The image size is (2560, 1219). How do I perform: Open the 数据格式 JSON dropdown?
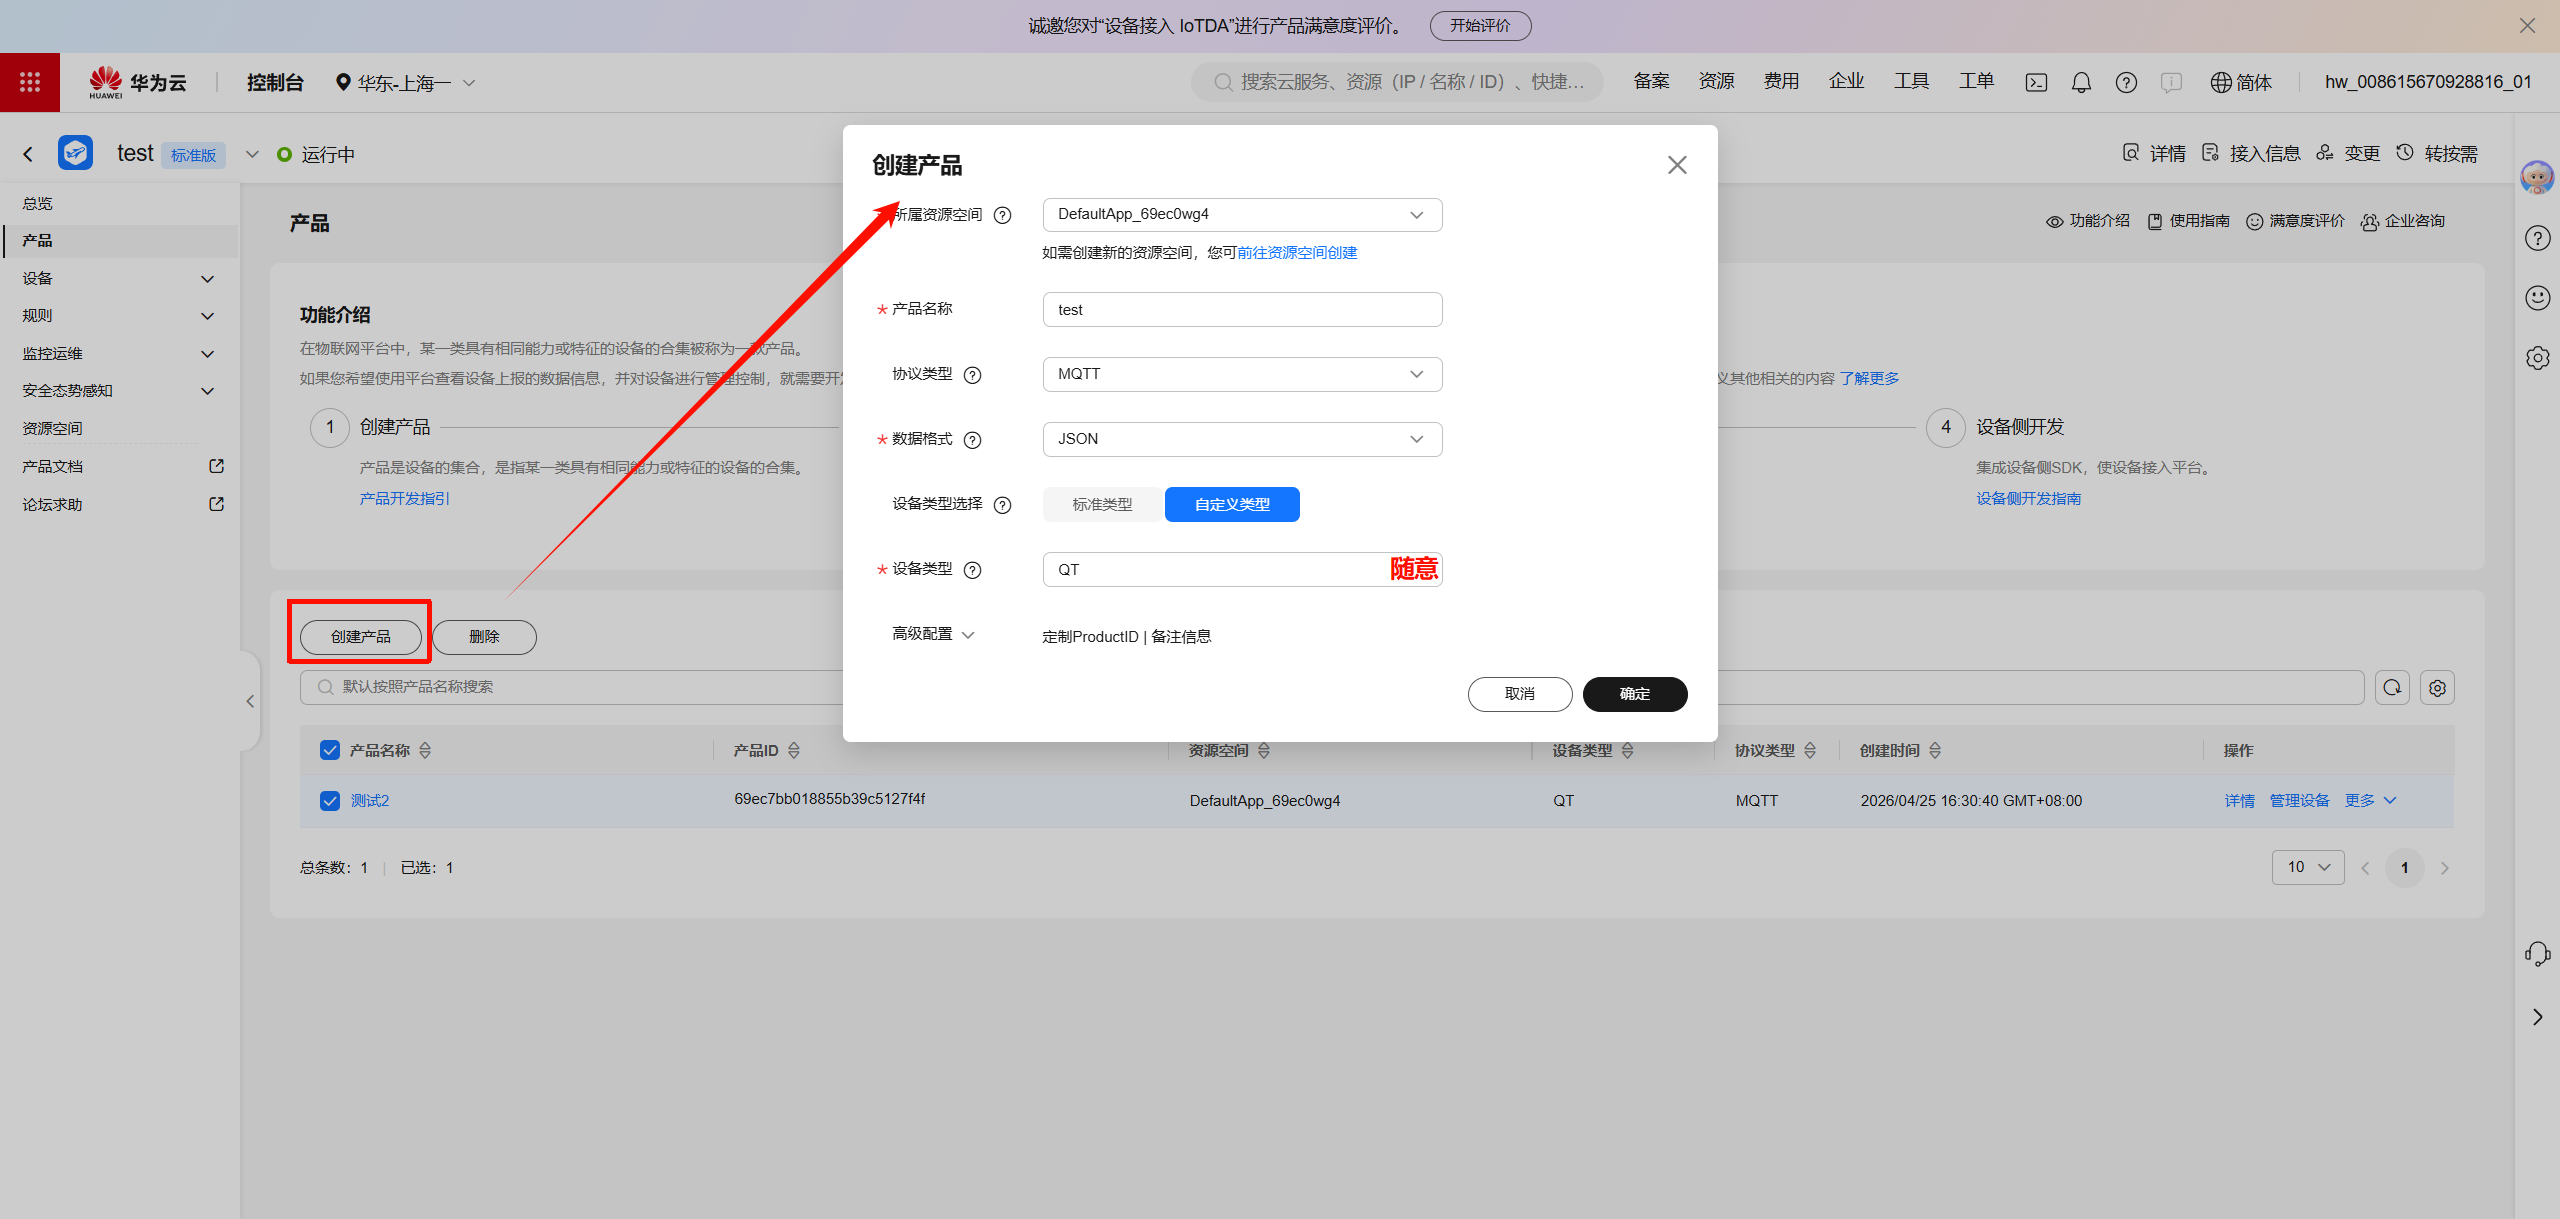click(1242, 439)
